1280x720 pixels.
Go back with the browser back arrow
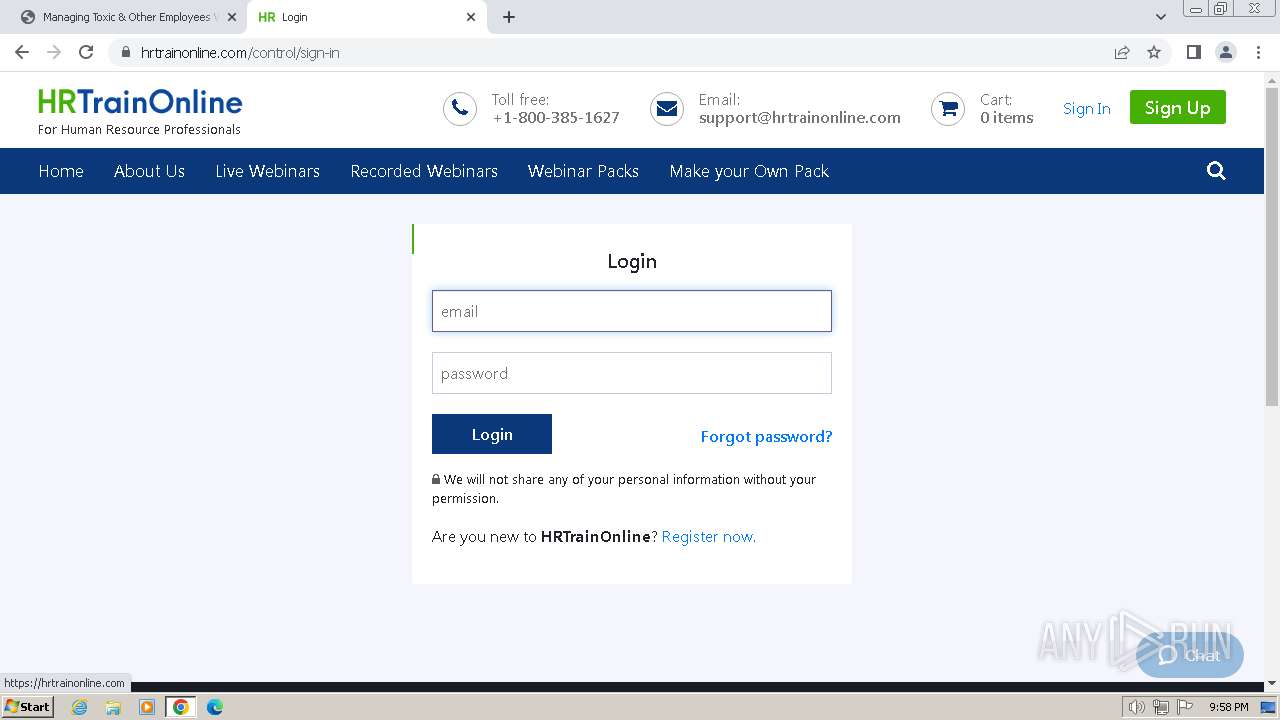tap(22, 52)
